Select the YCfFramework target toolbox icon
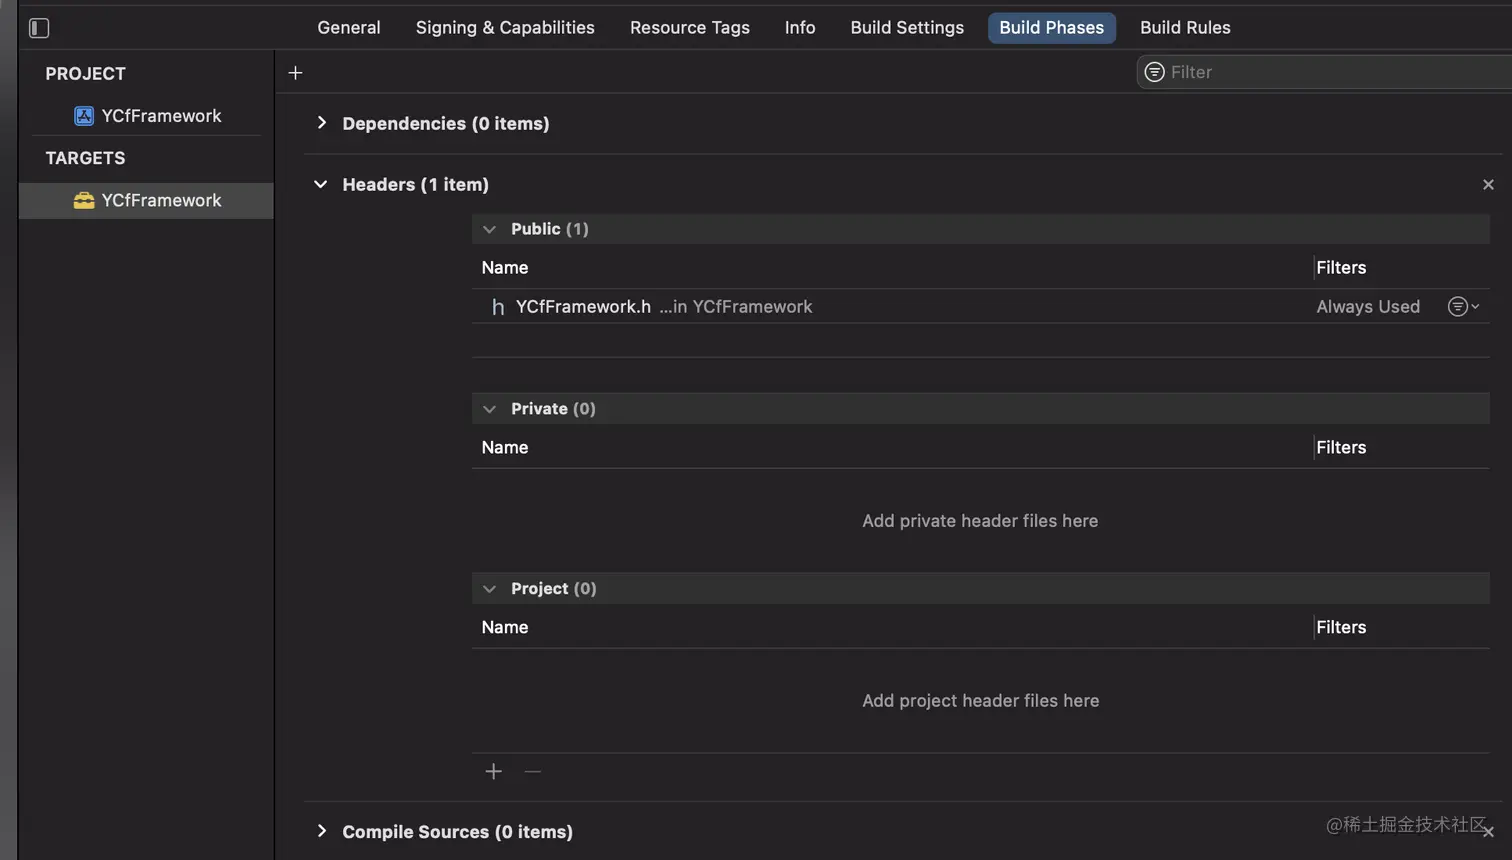1512x860 pixels. pyautogui.click(x=84, y=200)
